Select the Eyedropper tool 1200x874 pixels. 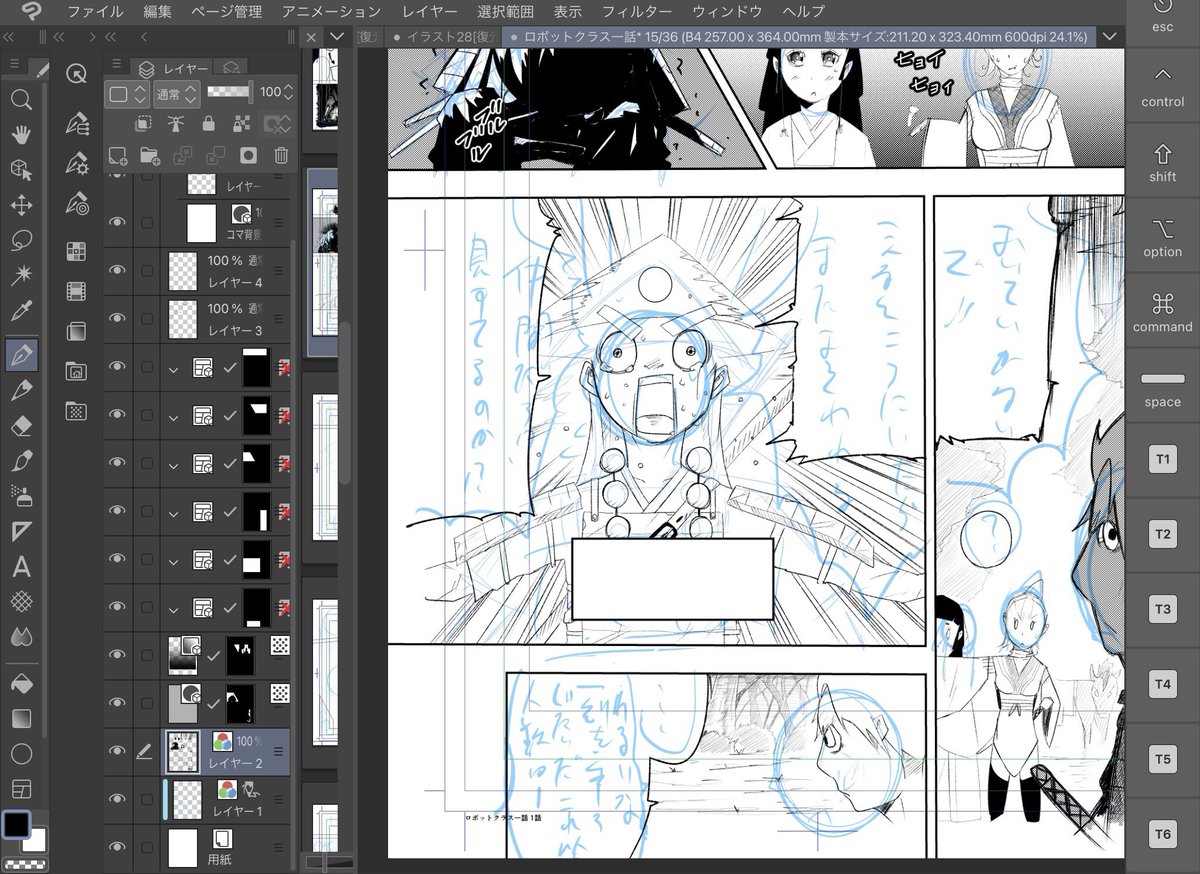[x=21, y=310]
